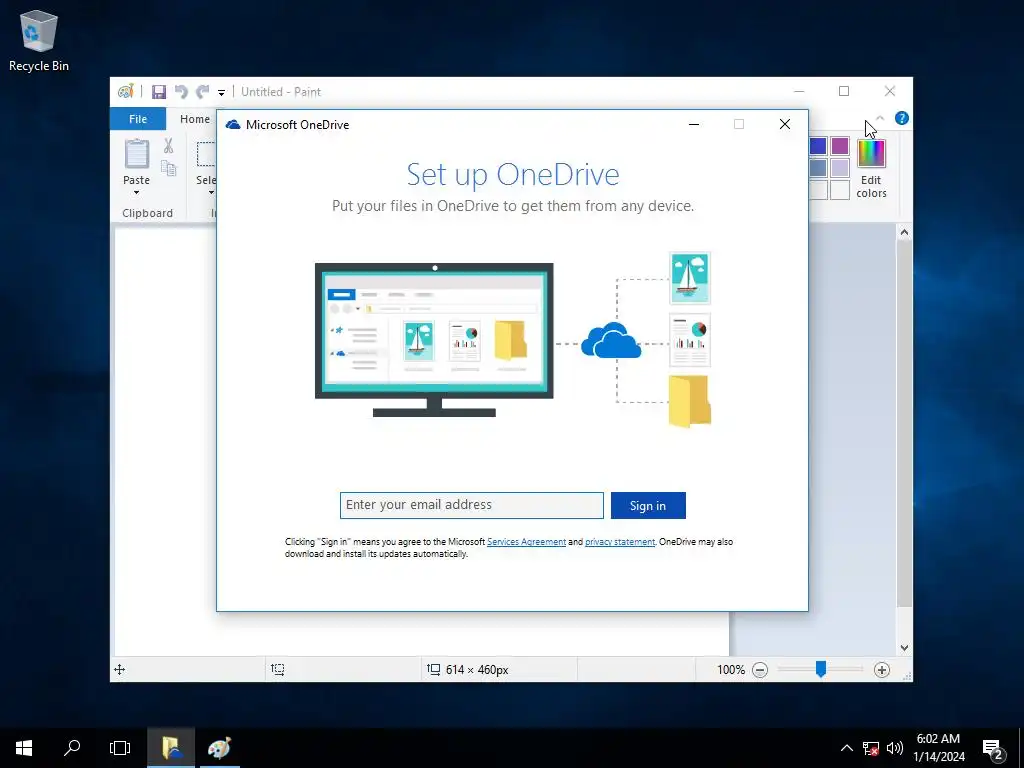The height and width of the screenshot is (768, 1024).
Task: Click the up arrow of Paint's vertical scrollbar
Action: pyautogui.click(x=904, y=232)
